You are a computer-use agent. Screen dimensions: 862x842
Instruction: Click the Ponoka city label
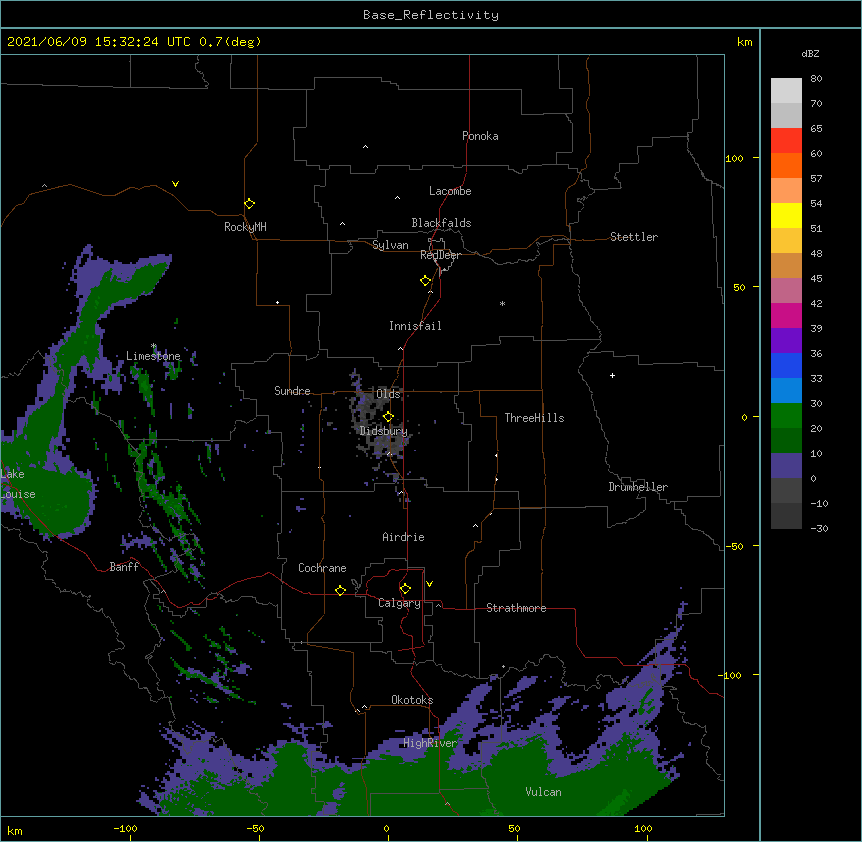tap(480, 136)
